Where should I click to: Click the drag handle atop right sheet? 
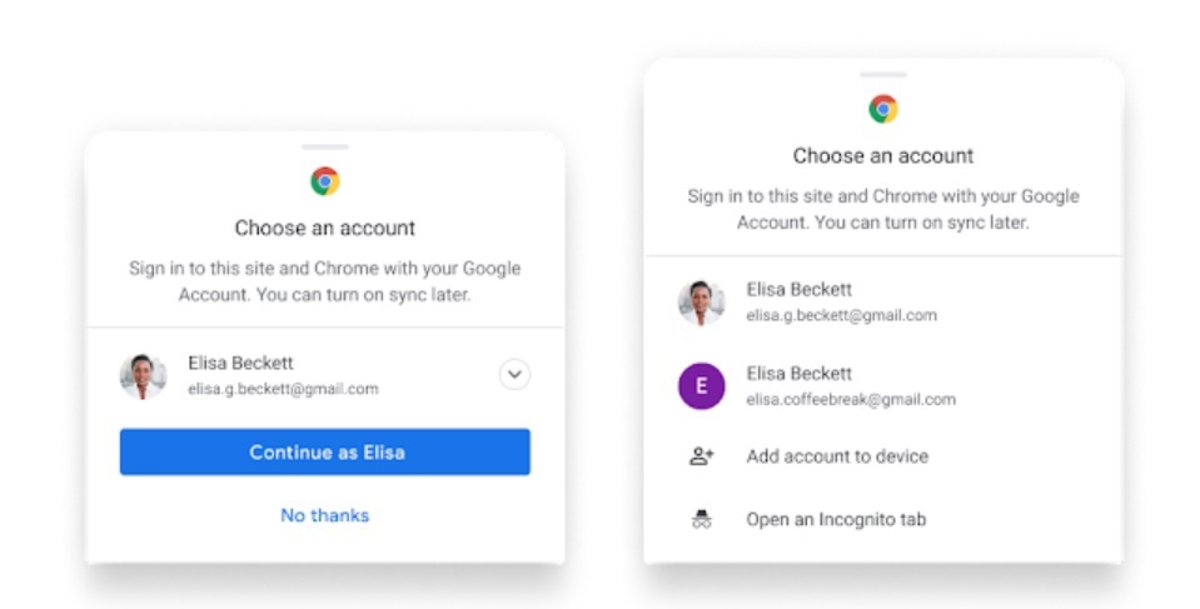(883, 74)
